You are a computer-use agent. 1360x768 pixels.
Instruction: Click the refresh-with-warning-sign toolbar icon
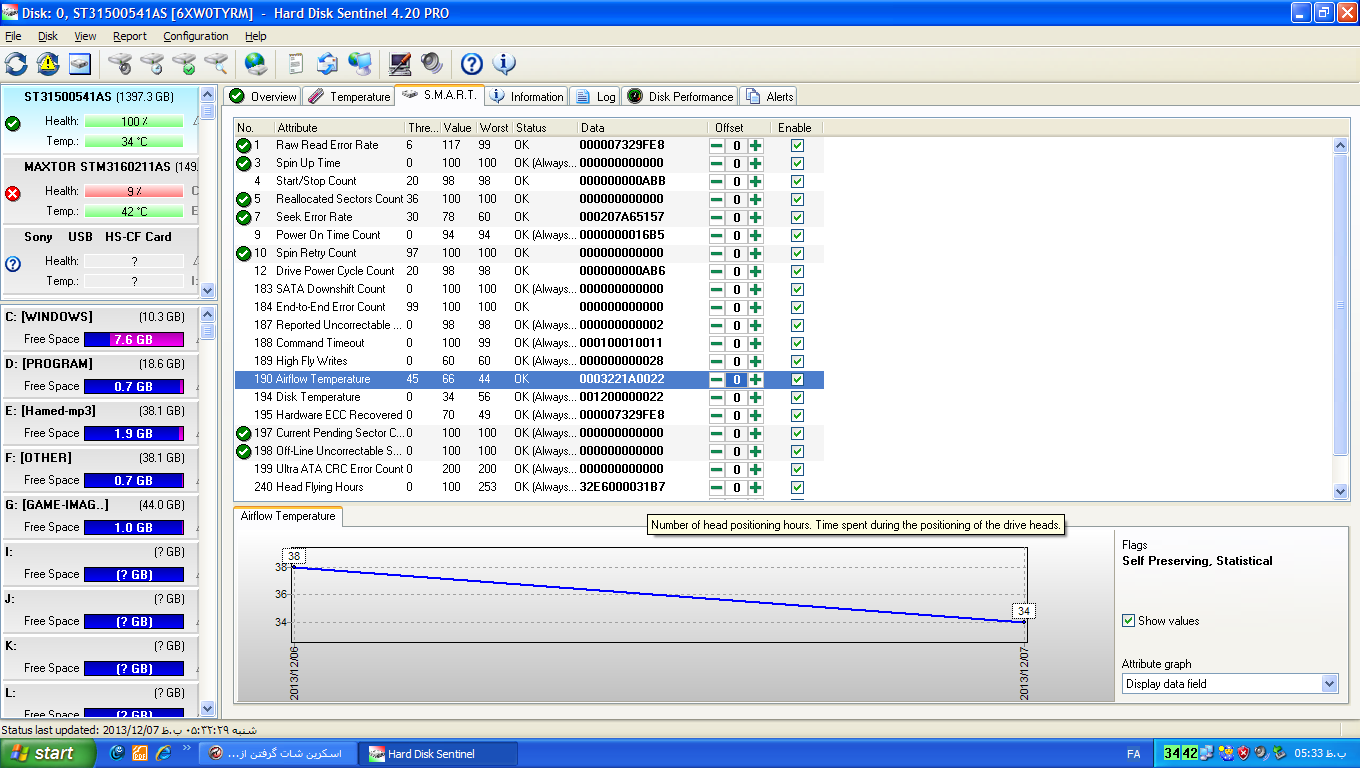pos(48,64)
